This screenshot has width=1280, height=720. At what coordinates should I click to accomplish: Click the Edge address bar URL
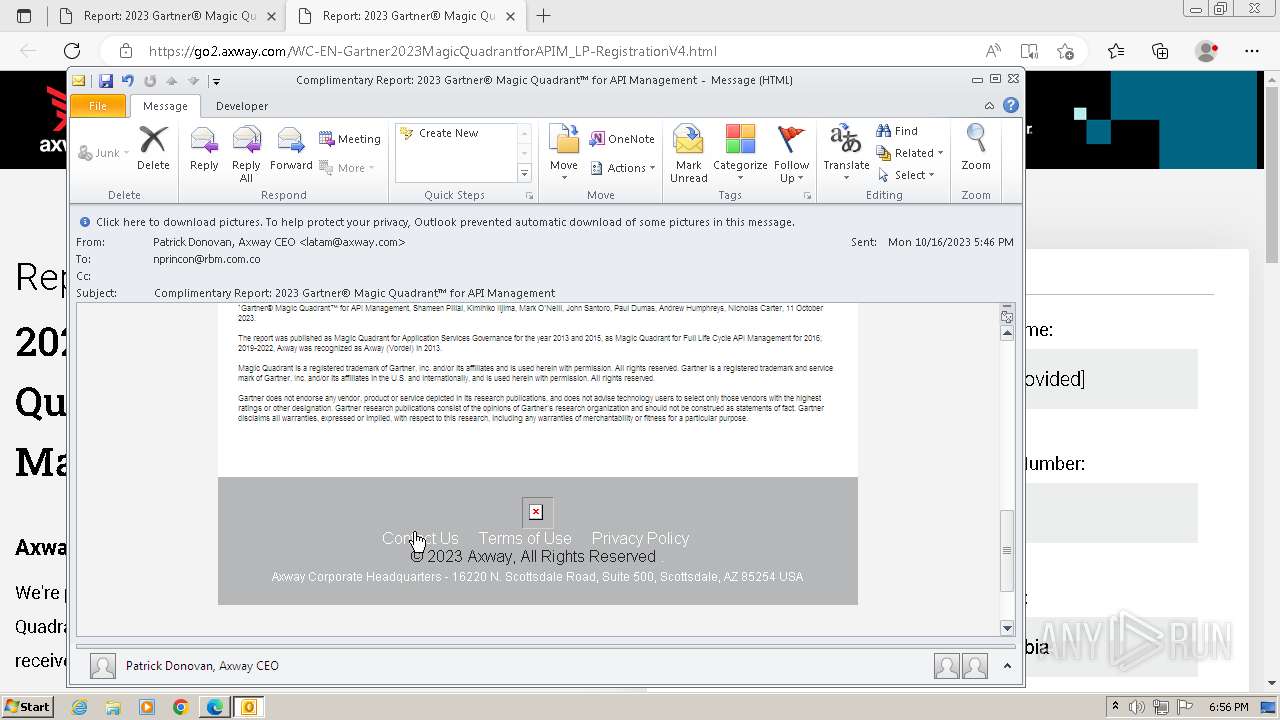(432, 51)
